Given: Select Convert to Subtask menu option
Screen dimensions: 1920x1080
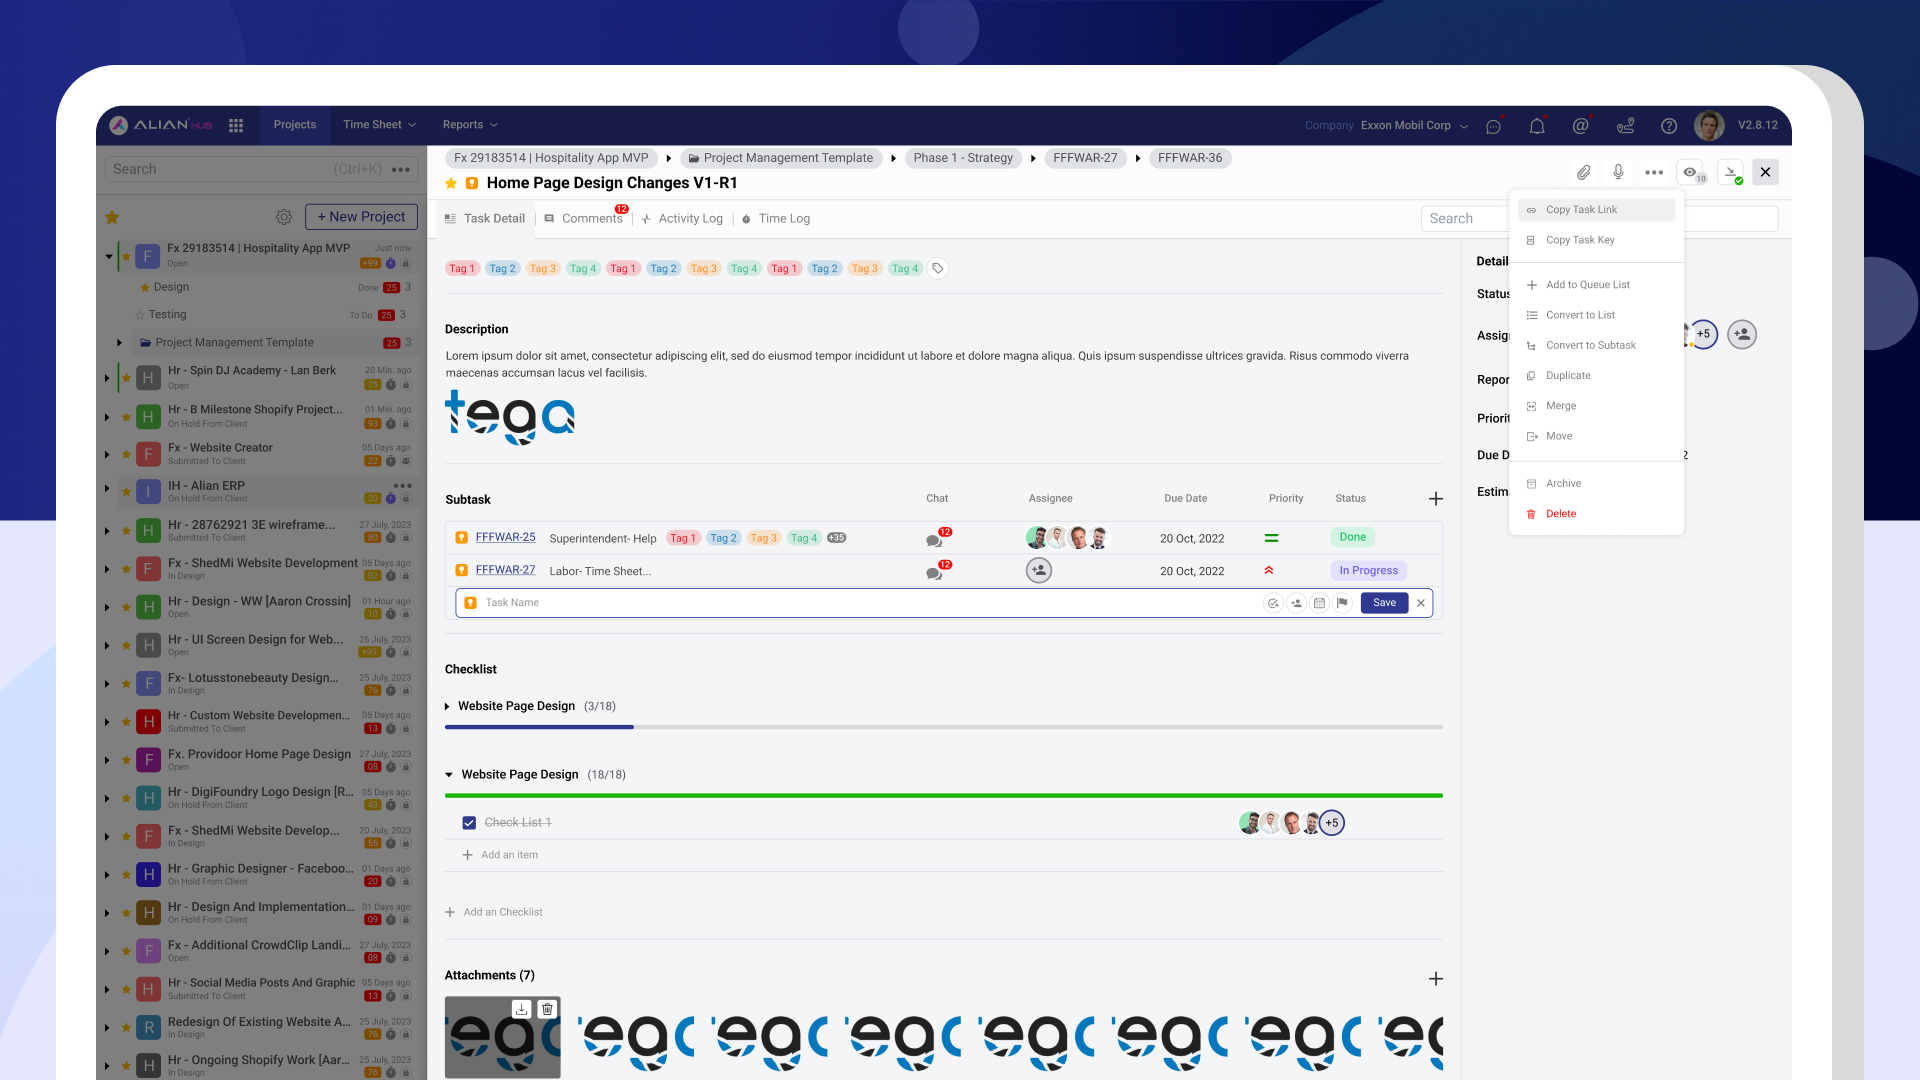Looking at the screenshot, I should 1590,346.
